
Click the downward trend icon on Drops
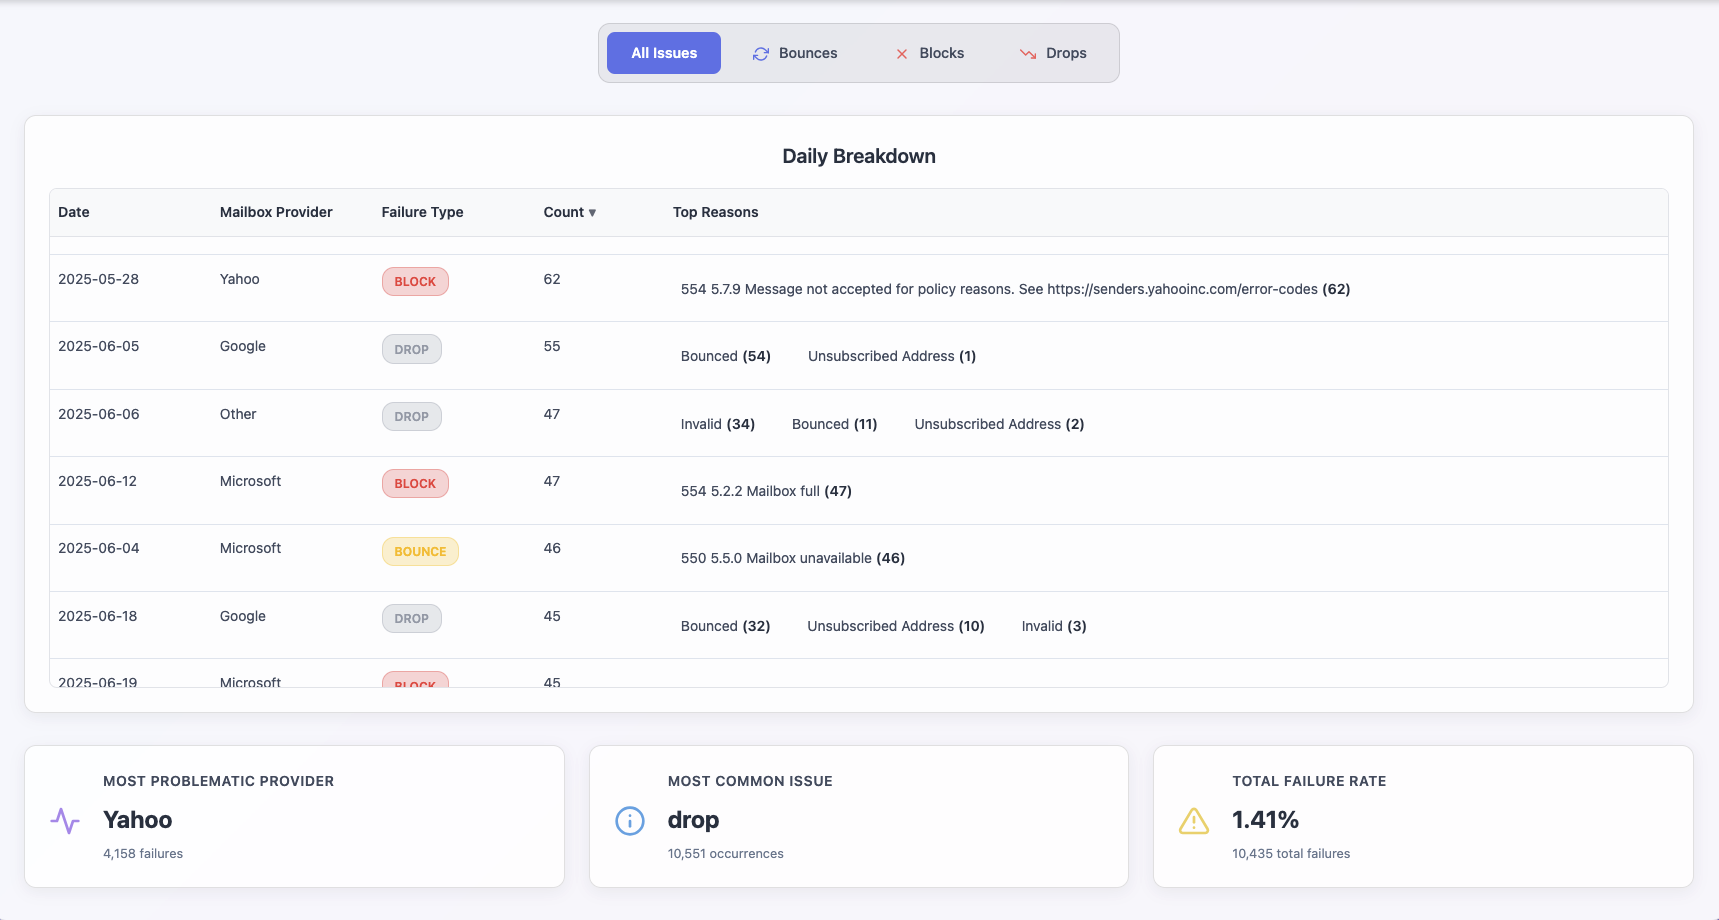coord(1028,54)
